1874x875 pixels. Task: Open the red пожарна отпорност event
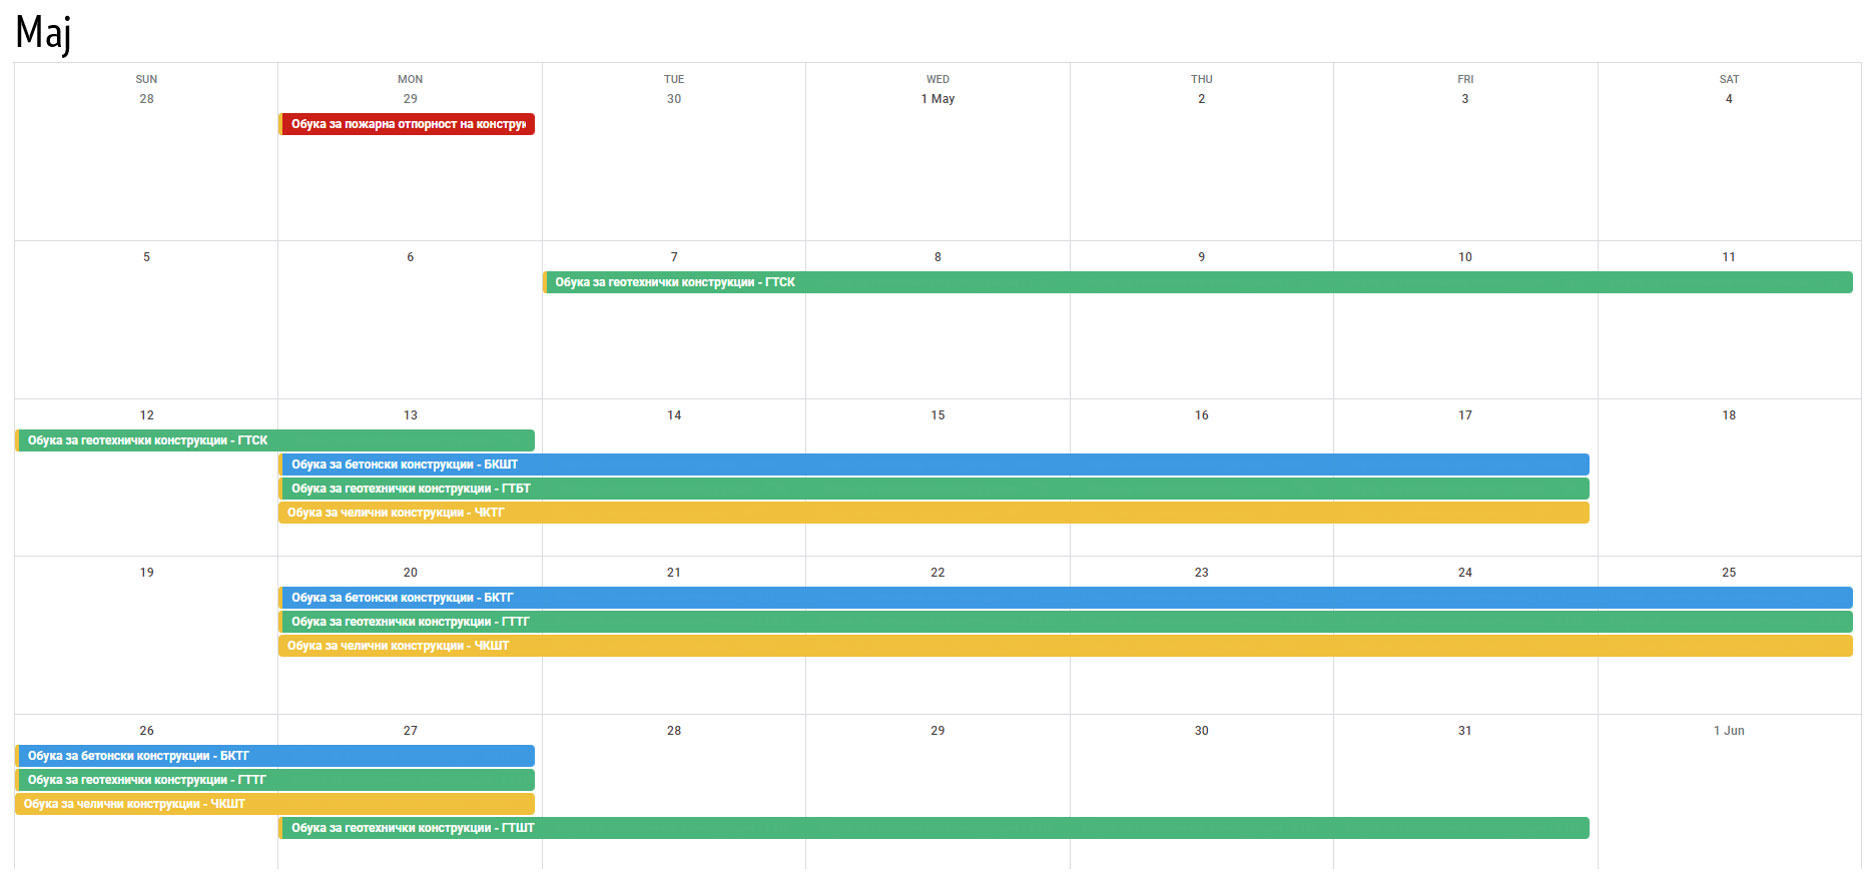(407, 124)
